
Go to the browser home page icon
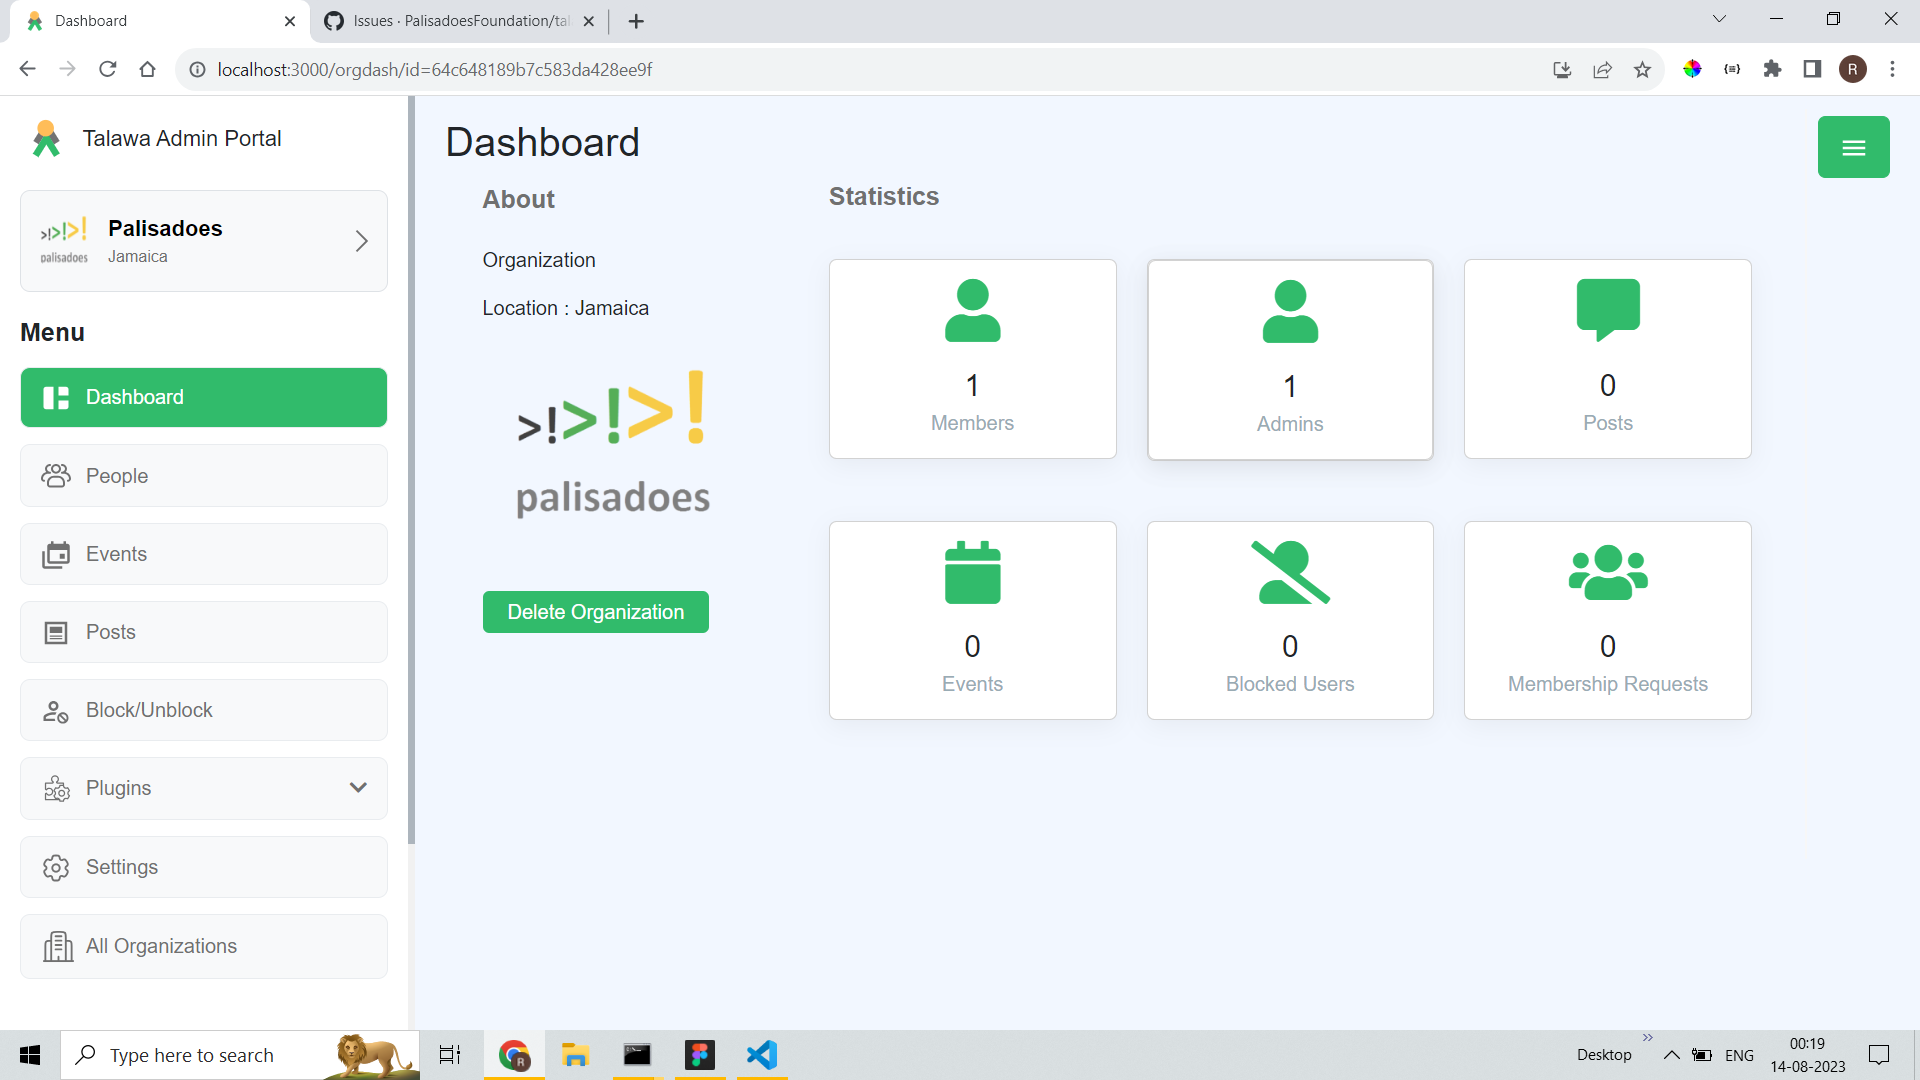[148, 69]
